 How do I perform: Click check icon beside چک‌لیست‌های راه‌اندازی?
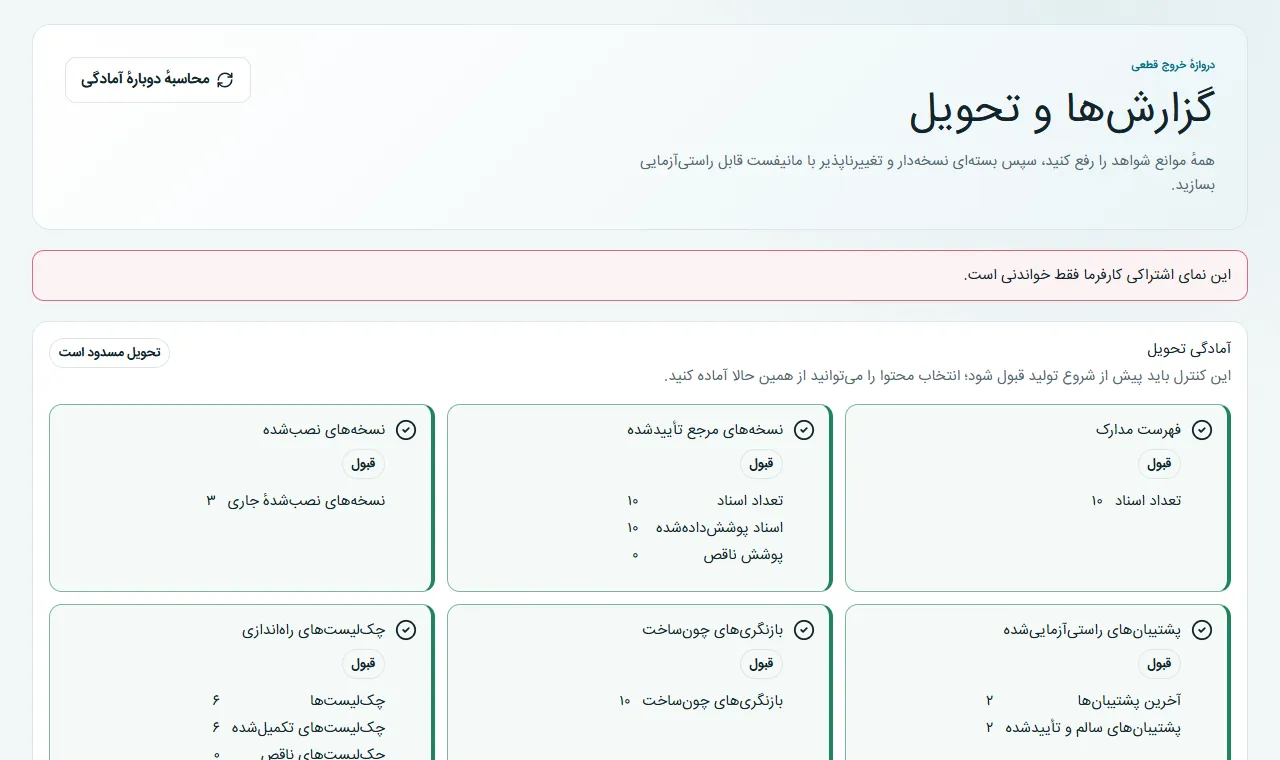pos(406,630)
